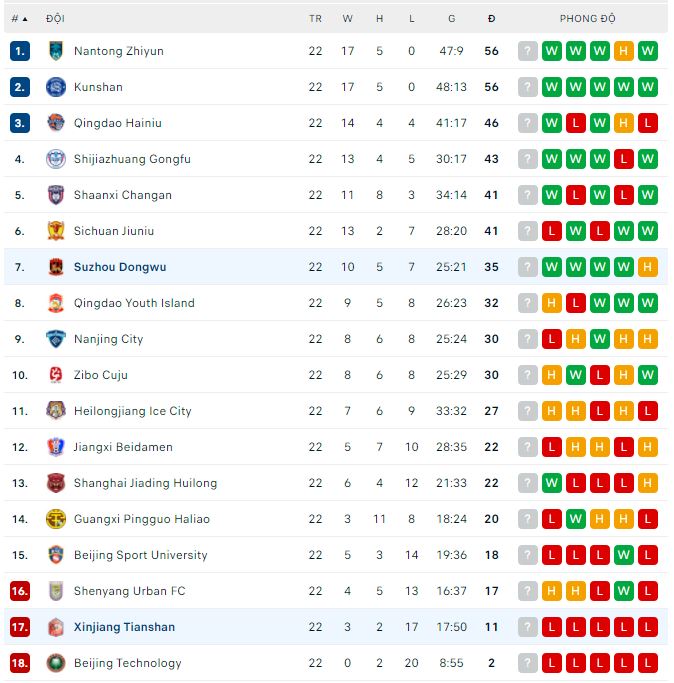Sort table by the Đ points column

491,19
